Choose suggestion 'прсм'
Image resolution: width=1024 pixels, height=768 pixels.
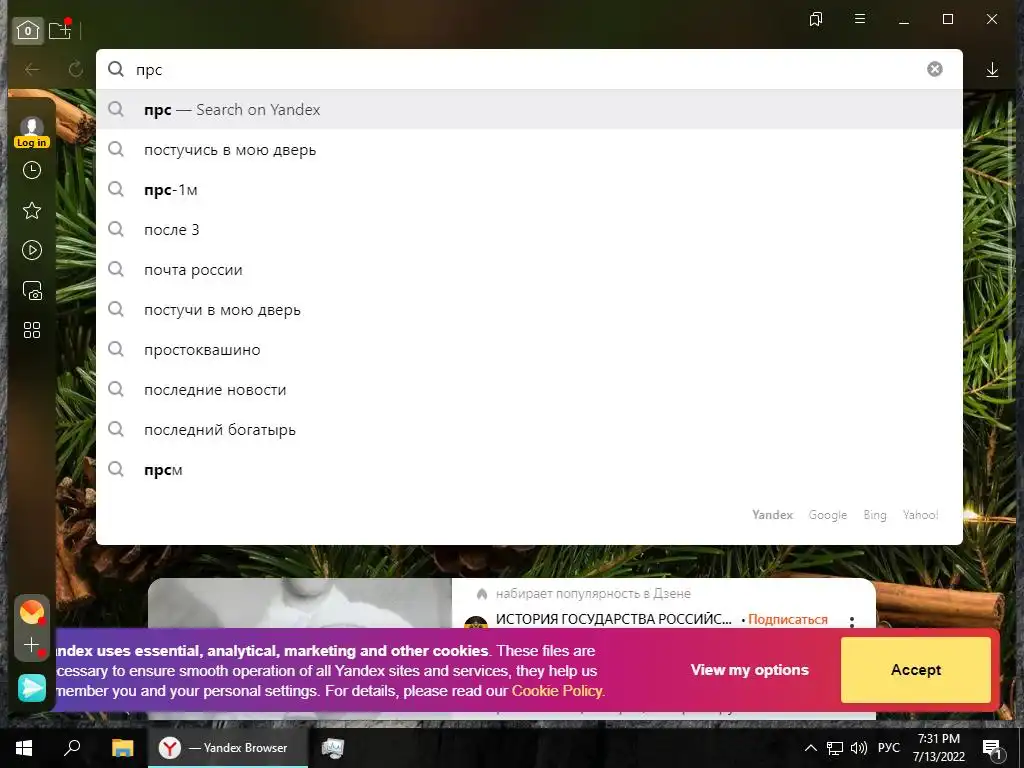529,470
